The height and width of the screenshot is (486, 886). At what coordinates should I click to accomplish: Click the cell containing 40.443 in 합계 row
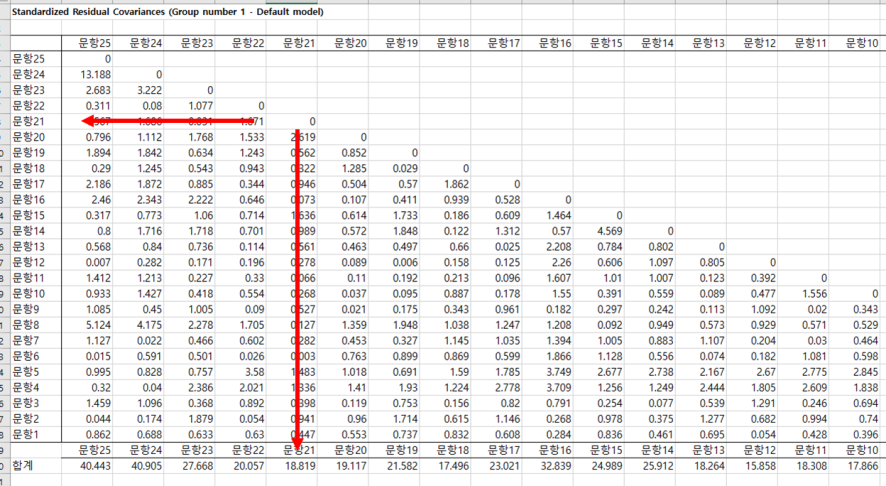pos(95,466)
